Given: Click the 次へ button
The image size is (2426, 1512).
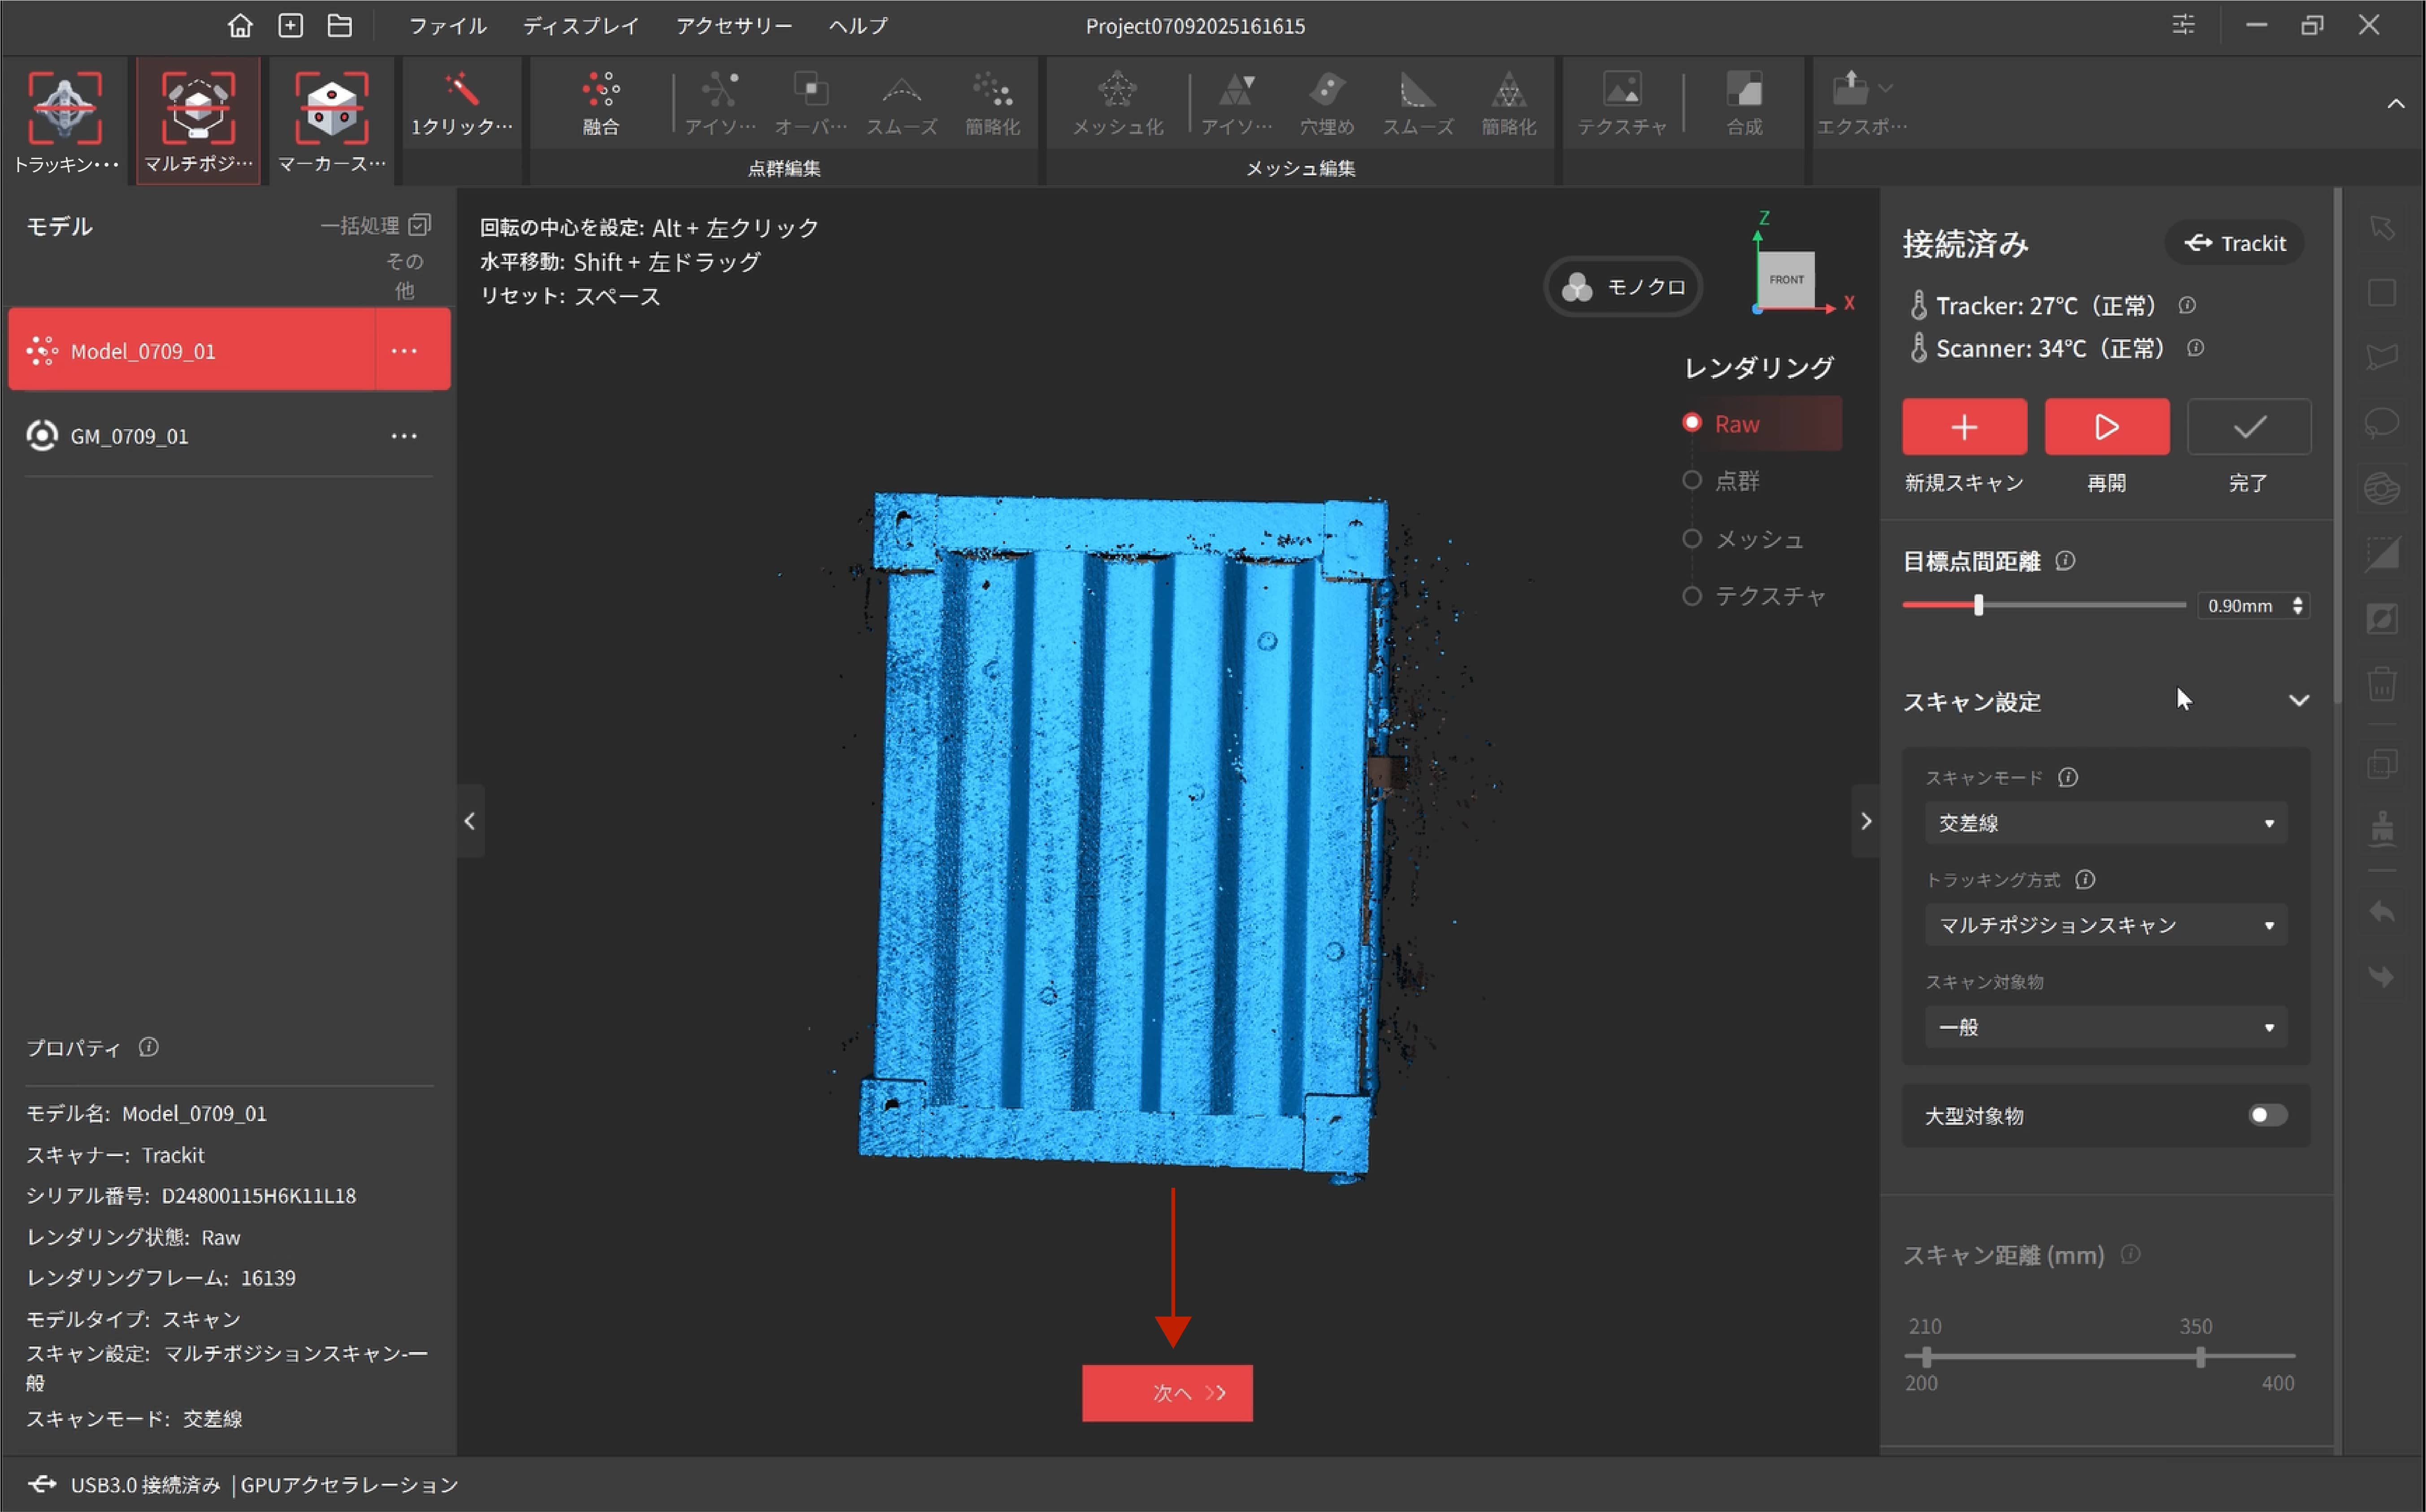Looking at the screenshot, I should click(1167, 1393).
